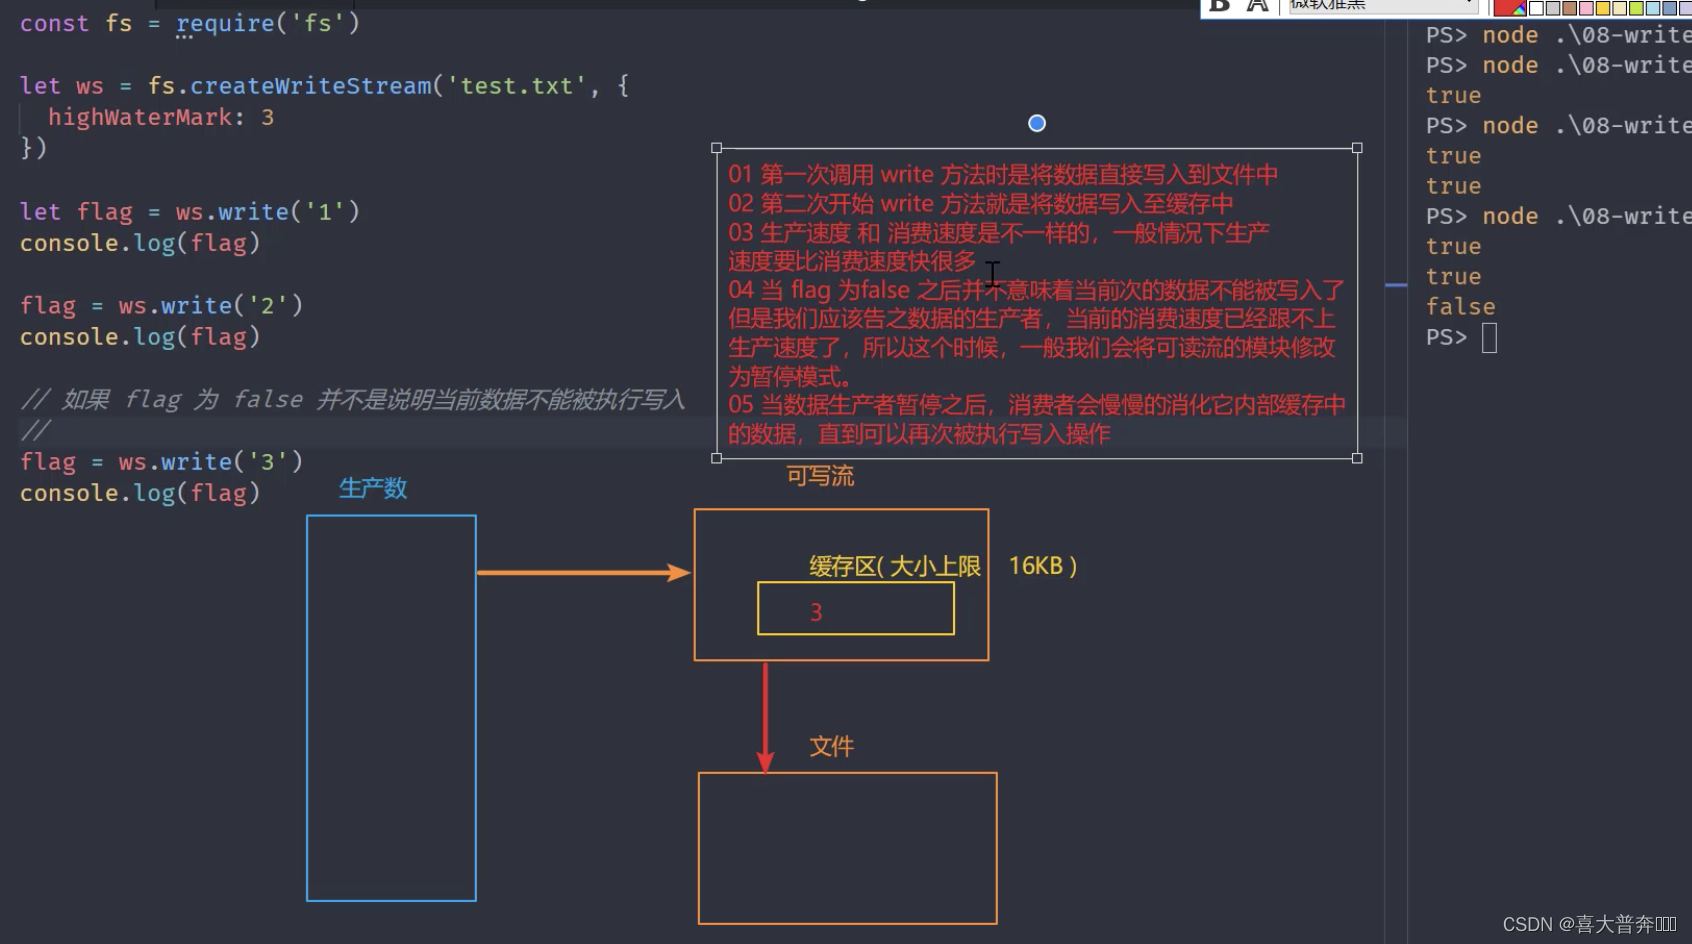Viewport: 1692px width, 944px height.
Task: Click the 文件 diagram label
Action: pyautogui.click(x=832, y=746)
